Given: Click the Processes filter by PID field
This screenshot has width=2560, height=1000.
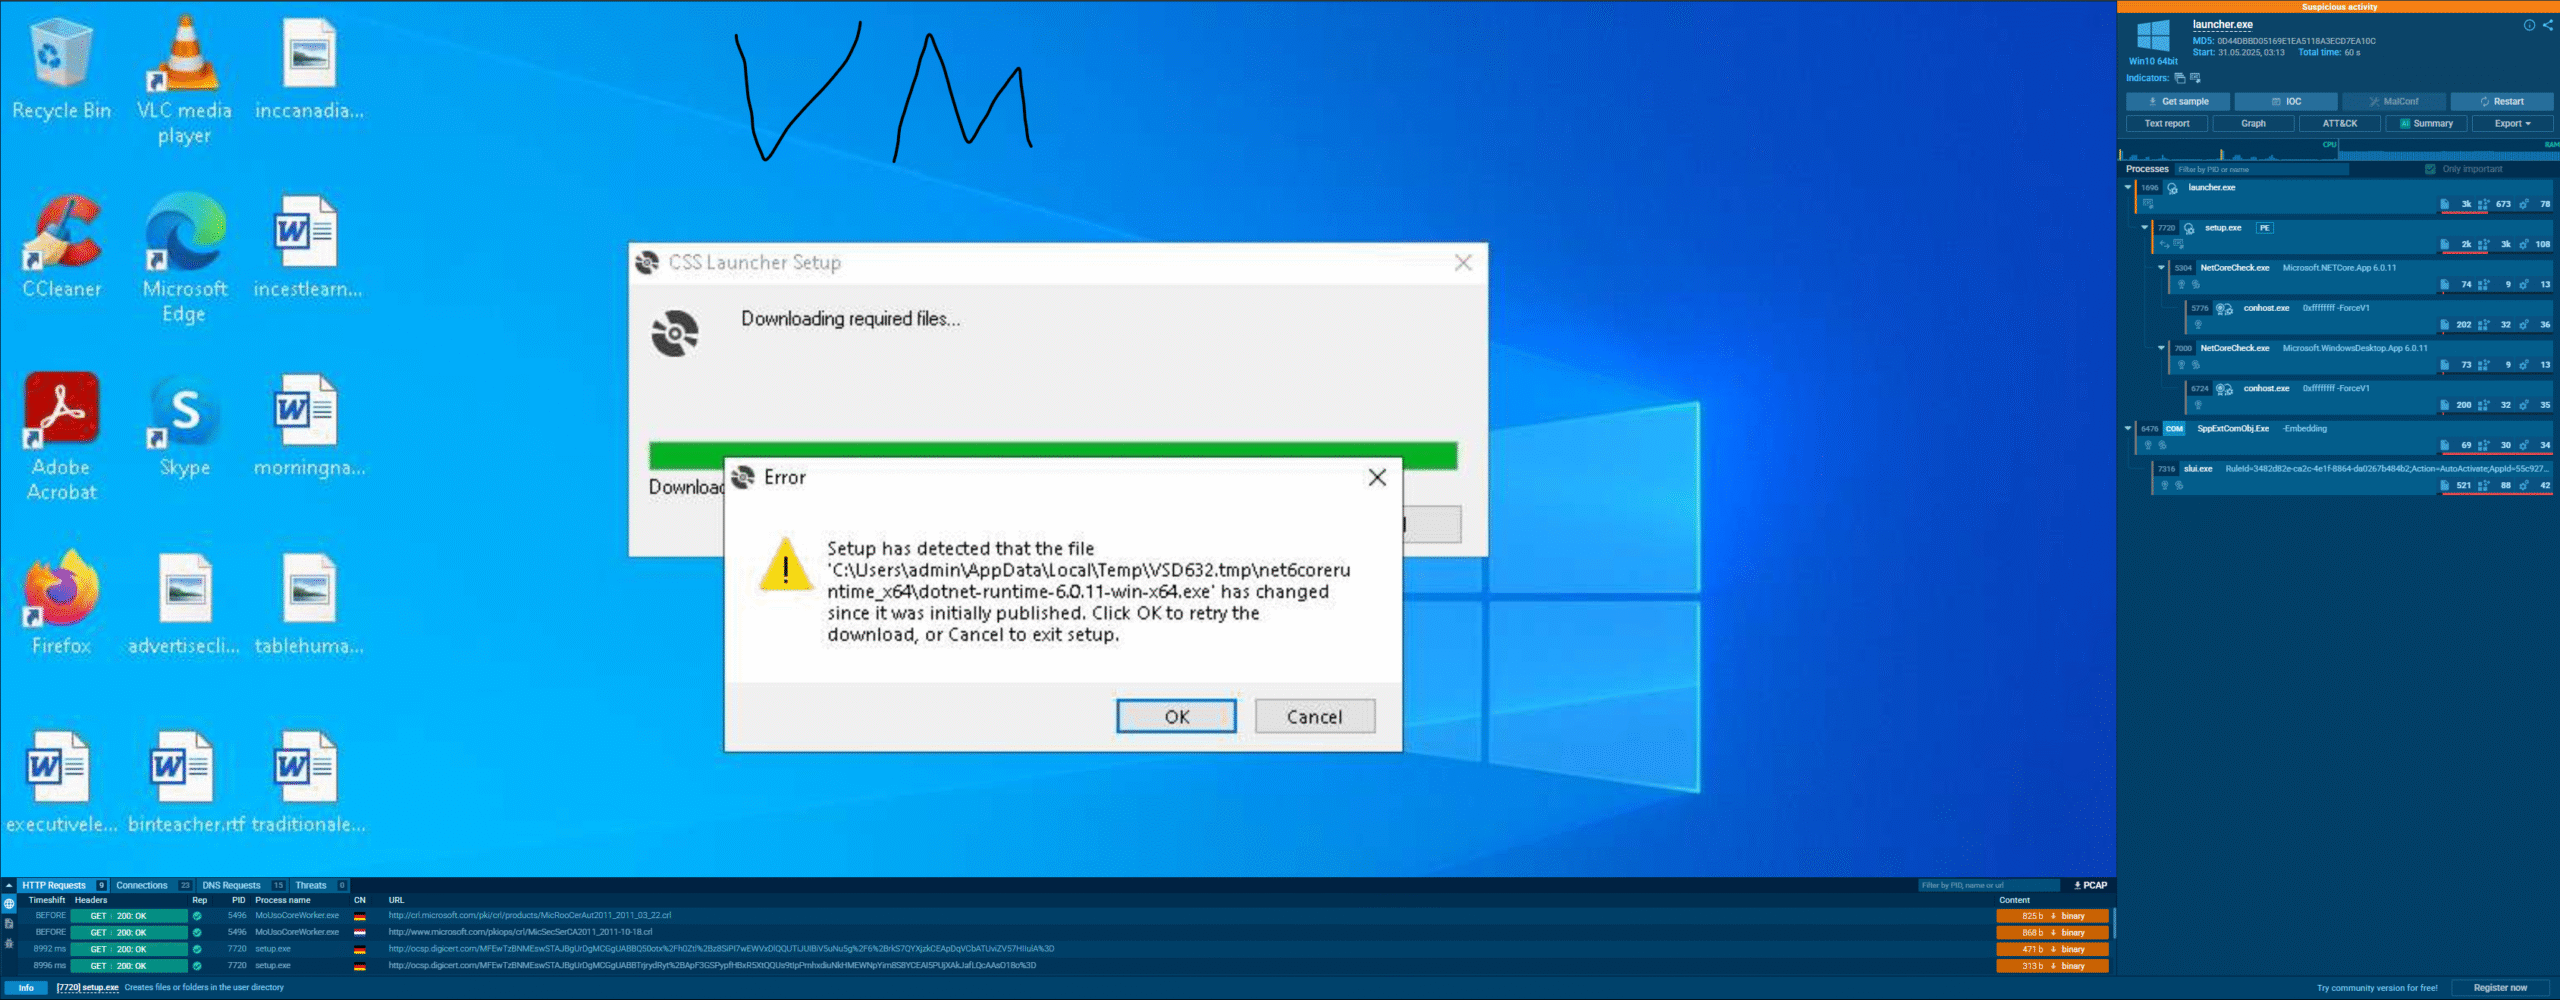Looking at the screenshot, I should click(x=2262, y=169).
